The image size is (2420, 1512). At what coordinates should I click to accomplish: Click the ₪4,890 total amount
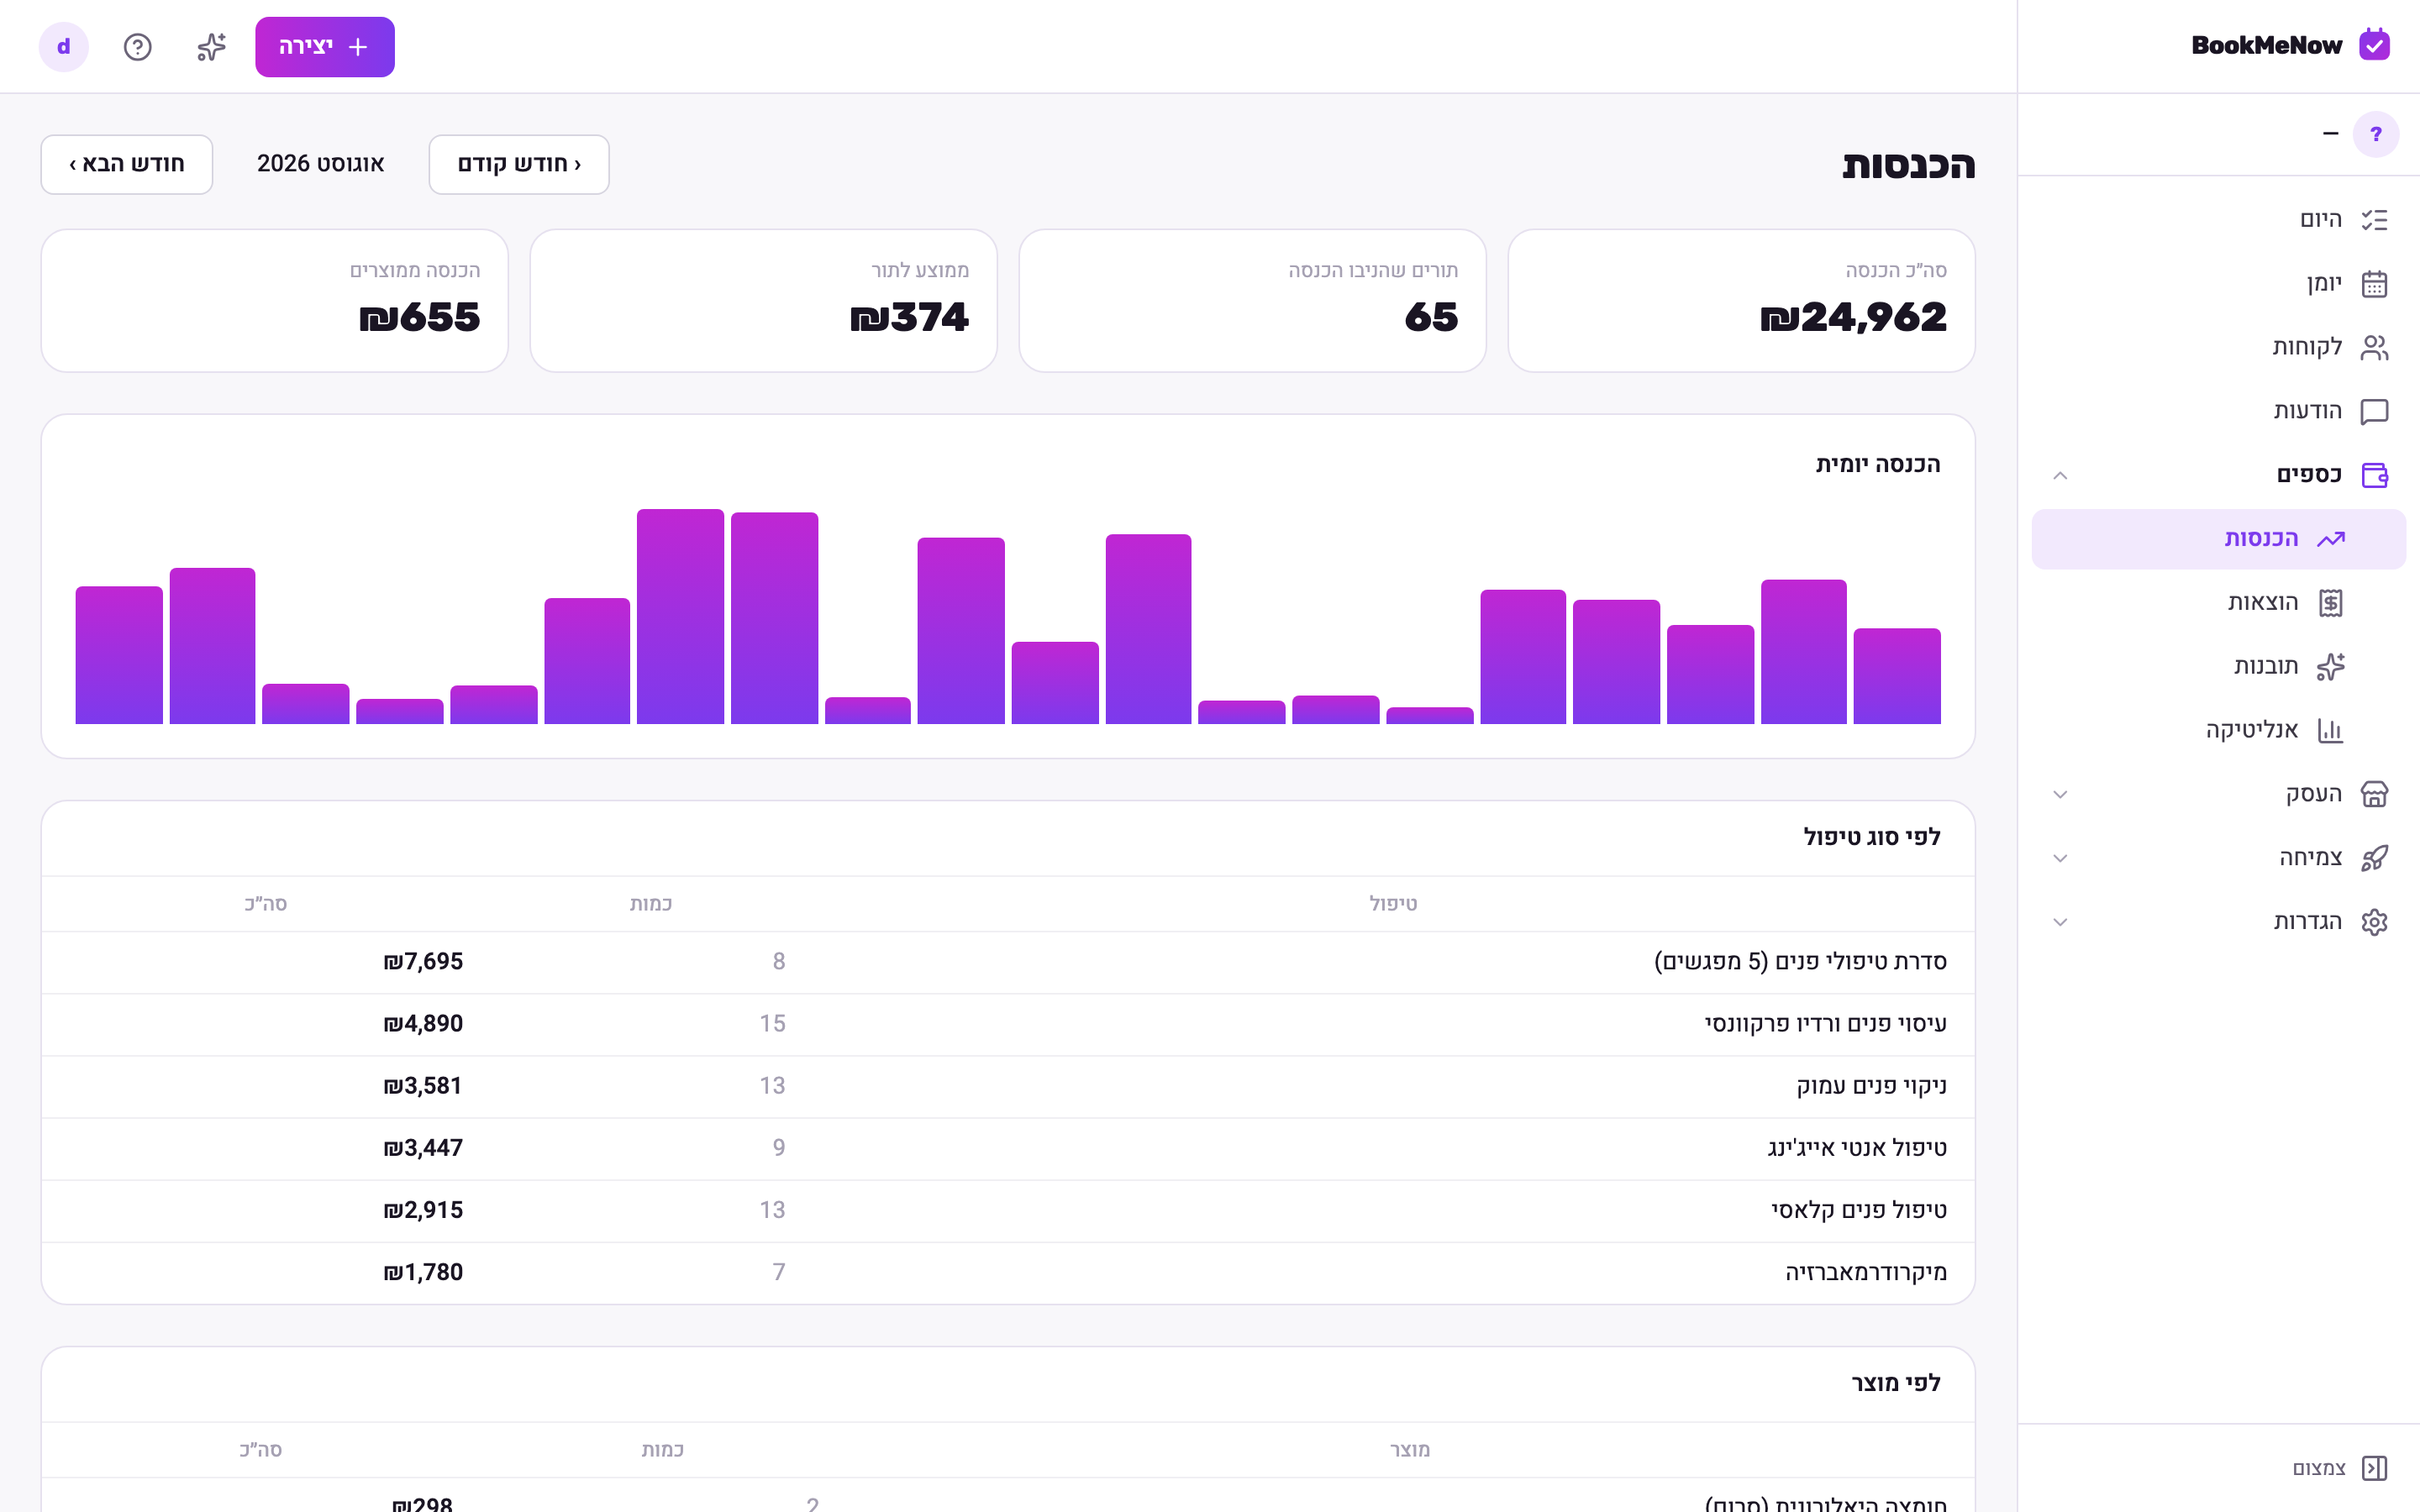[x=423, y=1024]
